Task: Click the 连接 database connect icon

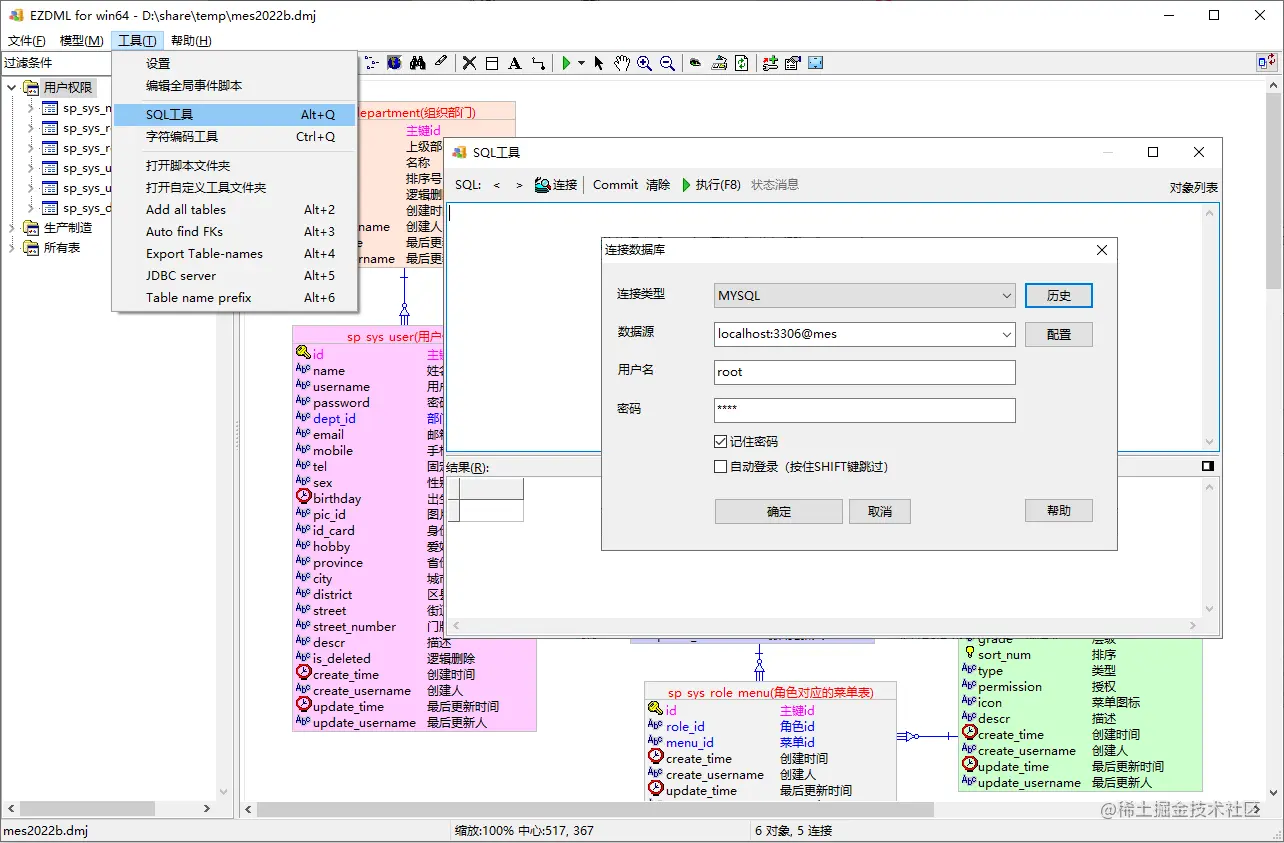Action: 556,185
